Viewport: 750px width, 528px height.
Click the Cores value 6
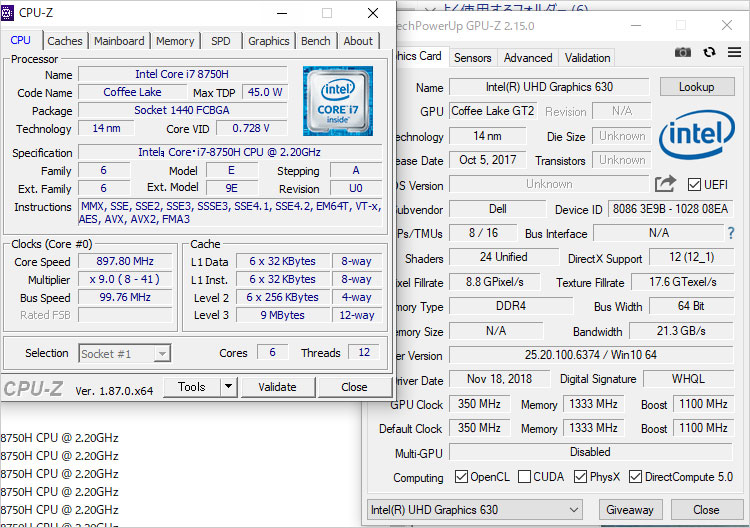[272, 352]
